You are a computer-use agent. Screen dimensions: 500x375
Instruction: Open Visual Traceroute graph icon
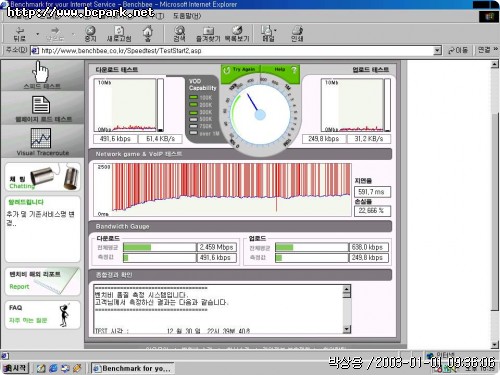pyautogui.click(x=41, y=138)
